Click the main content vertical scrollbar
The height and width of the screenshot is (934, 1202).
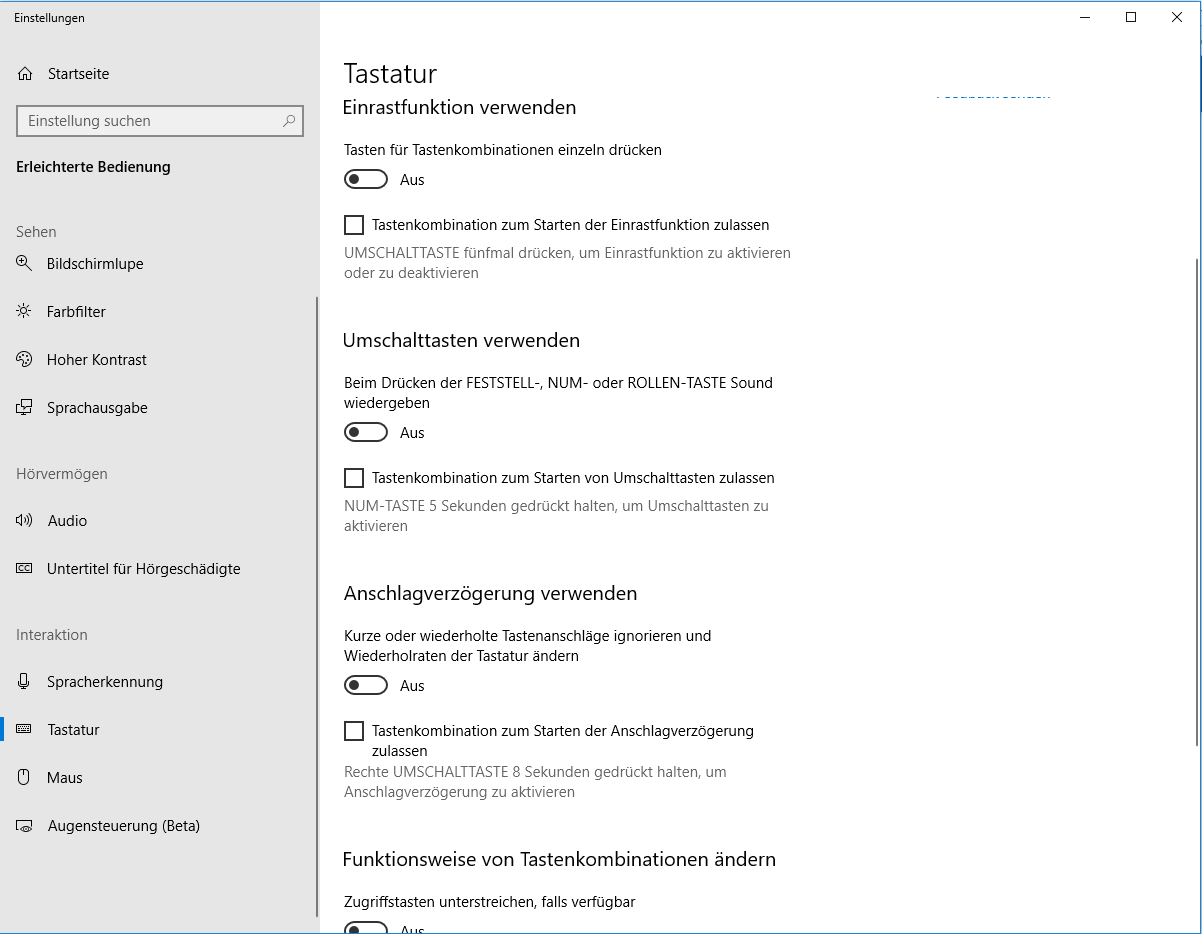[x=1197, y=500]
